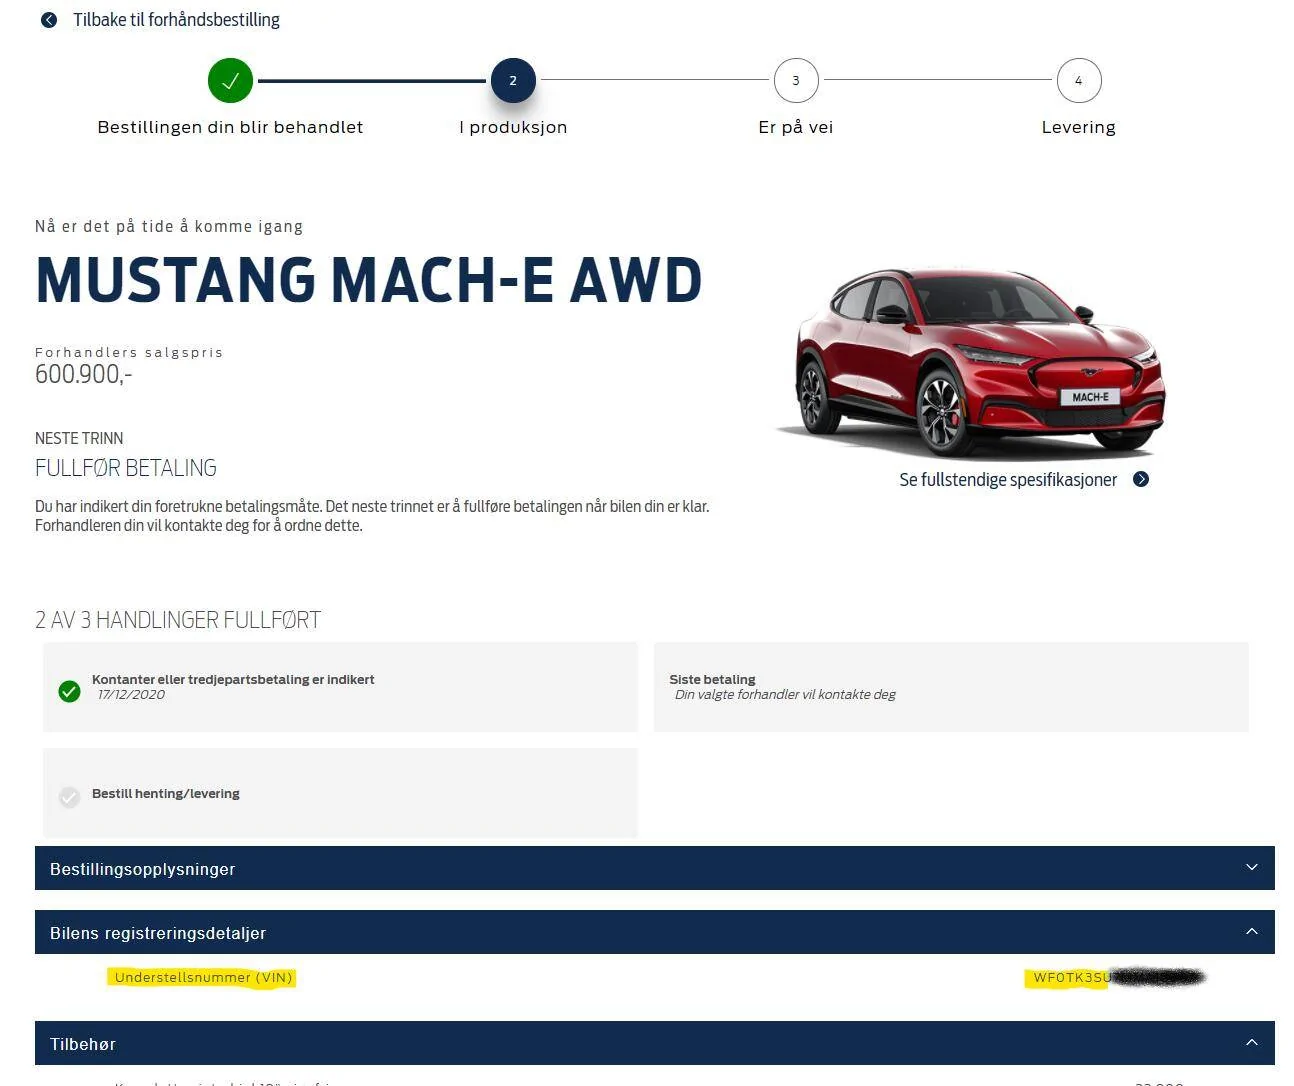Click chevron on Bestillingsopplysninger bar
1294x1086 pixels.
(1251, 867)
